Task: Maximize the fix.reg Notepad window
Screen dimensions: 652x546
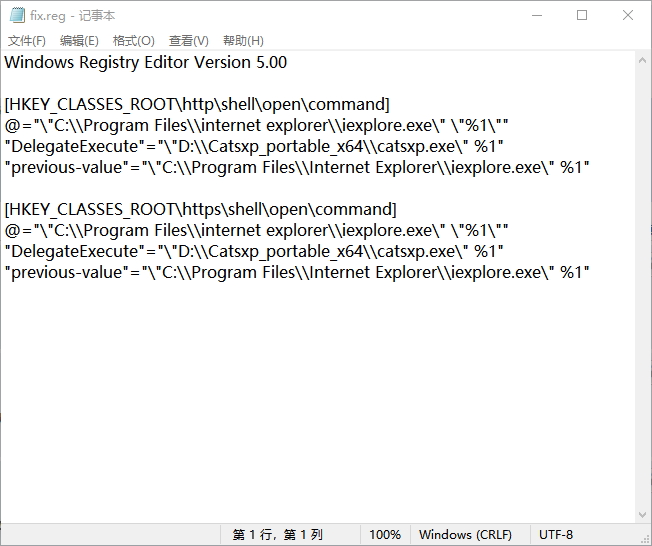Action: pos(582,15)
